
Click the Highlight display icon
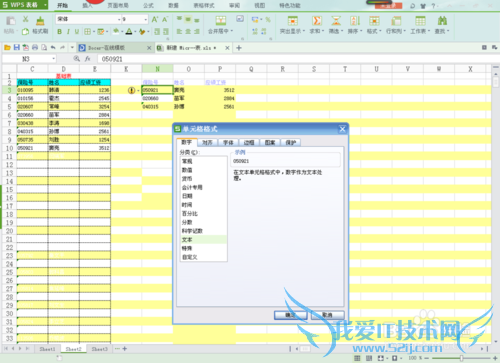[x=293, y=21]
